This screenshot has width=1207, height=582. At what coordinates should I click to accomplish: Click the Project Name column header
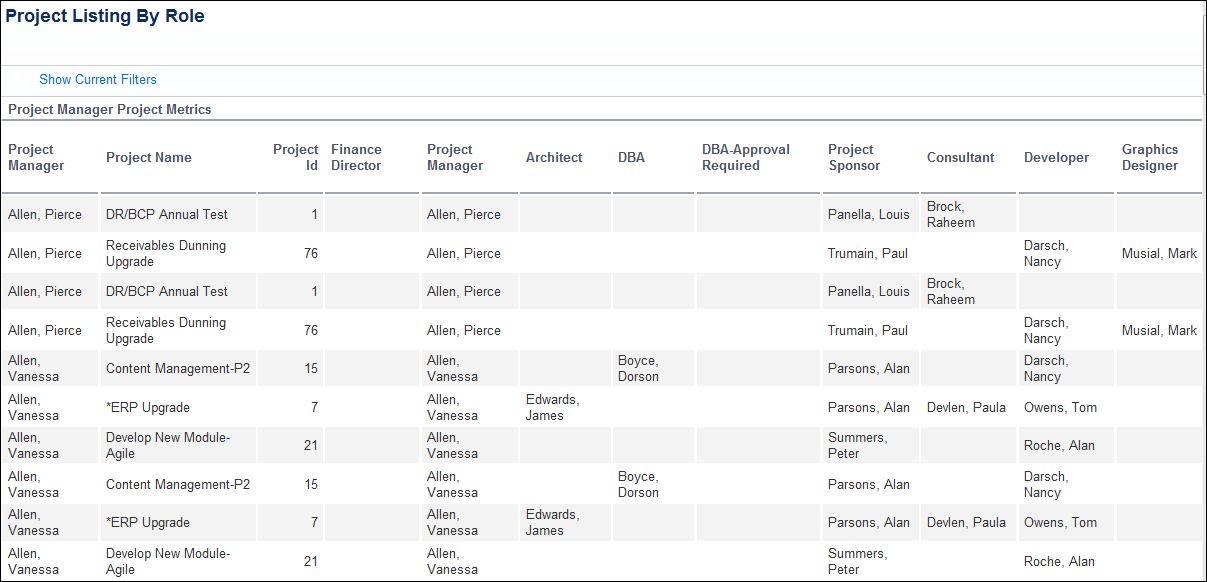tap(149, 158)
